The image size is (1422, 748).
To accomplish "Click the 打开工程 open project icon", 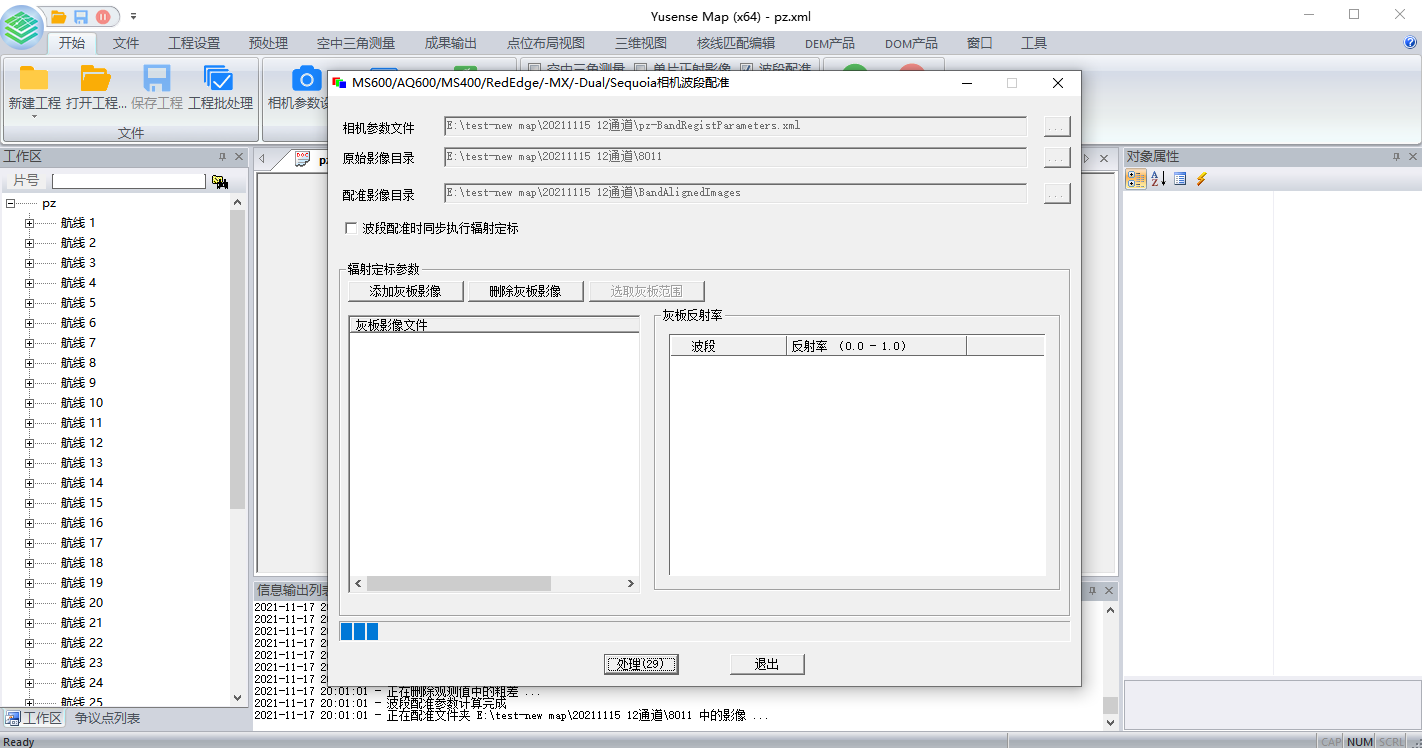I will 96,79.
